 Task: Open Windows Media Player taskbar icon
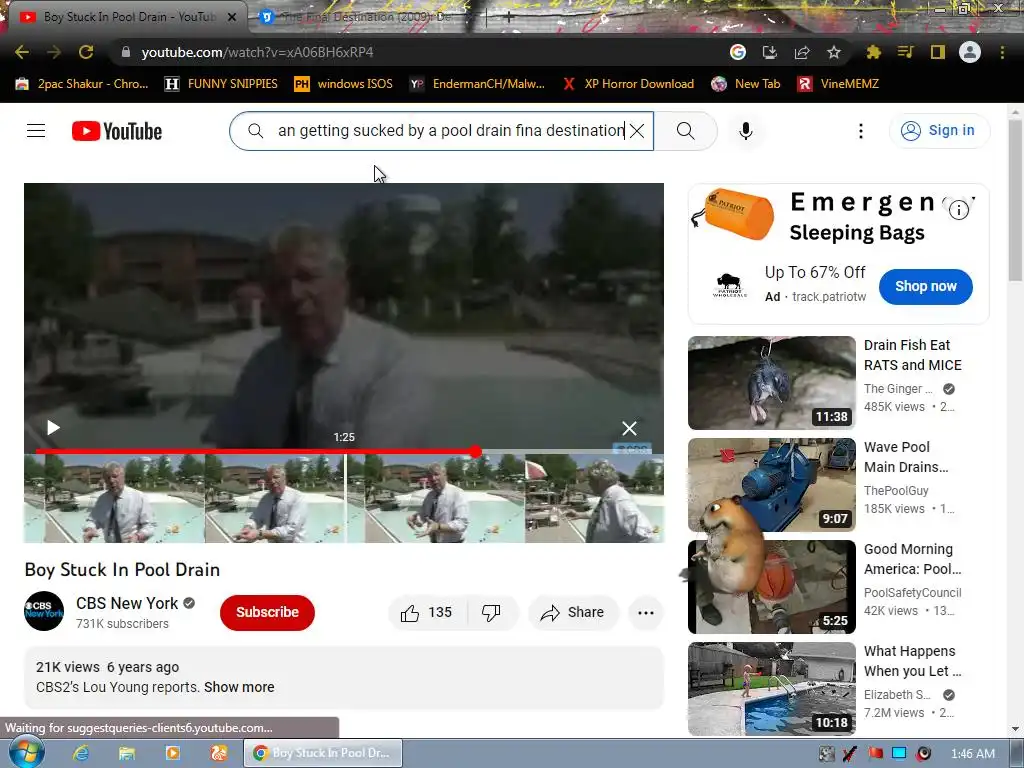(x=172, y=753)
